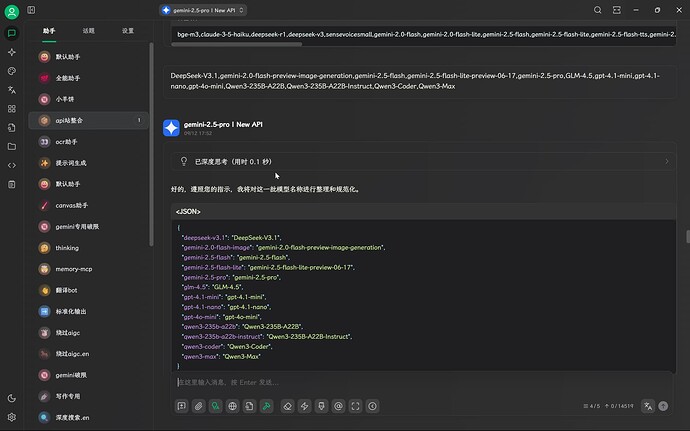Click the <JSON> code block header
The height and width of the screenshot is (431, 690).
[423, 212]
